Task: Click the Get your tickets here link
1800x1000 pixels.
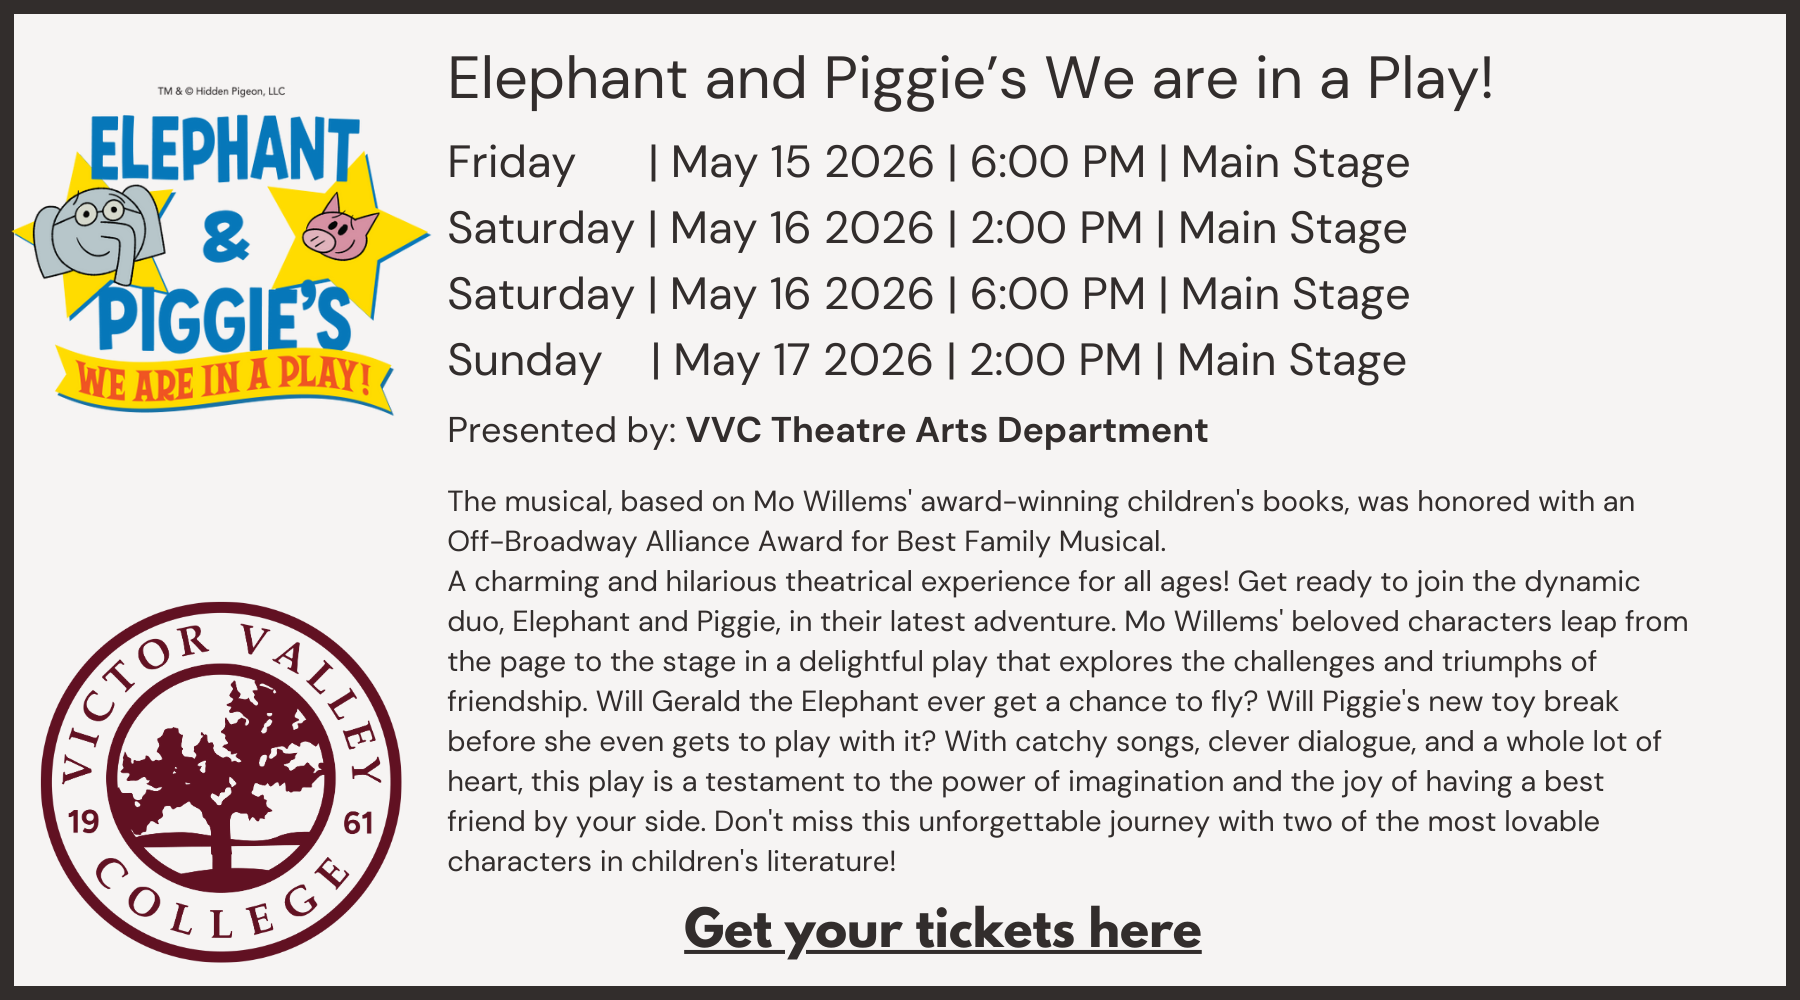Action: coord(942,930)
